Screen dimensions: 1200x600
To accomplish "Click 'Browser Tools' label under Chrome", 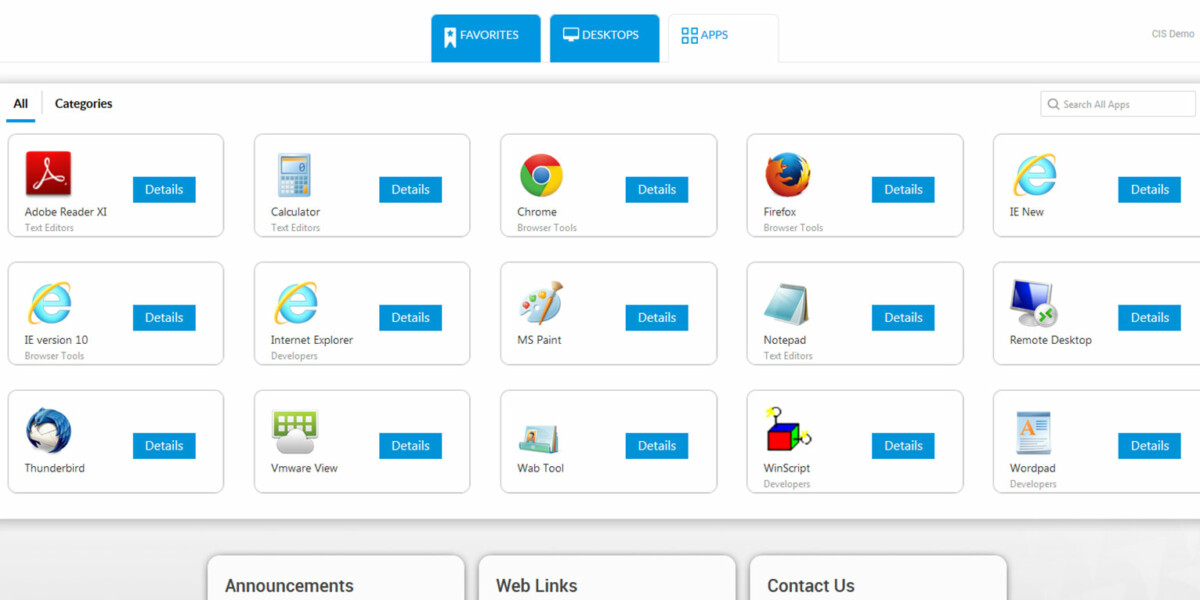I will [x=547, y=228].
